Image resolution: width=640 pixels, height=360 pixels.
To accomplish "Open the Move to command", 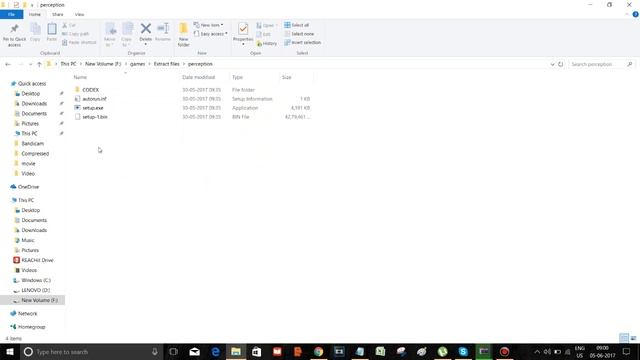I will coord(110,35).
